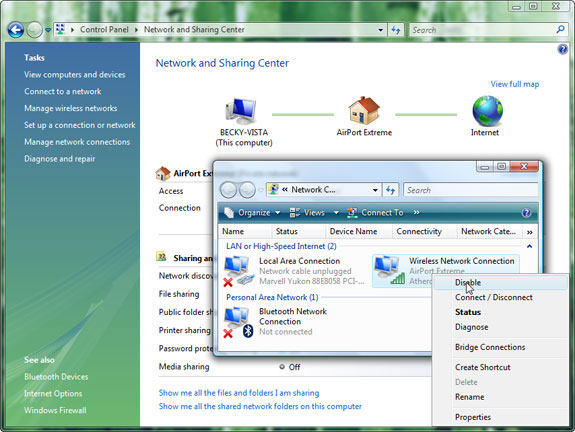Refresh the Network Connections window
The height and width of the screenshot is (432, 575).
coord(390,190)
